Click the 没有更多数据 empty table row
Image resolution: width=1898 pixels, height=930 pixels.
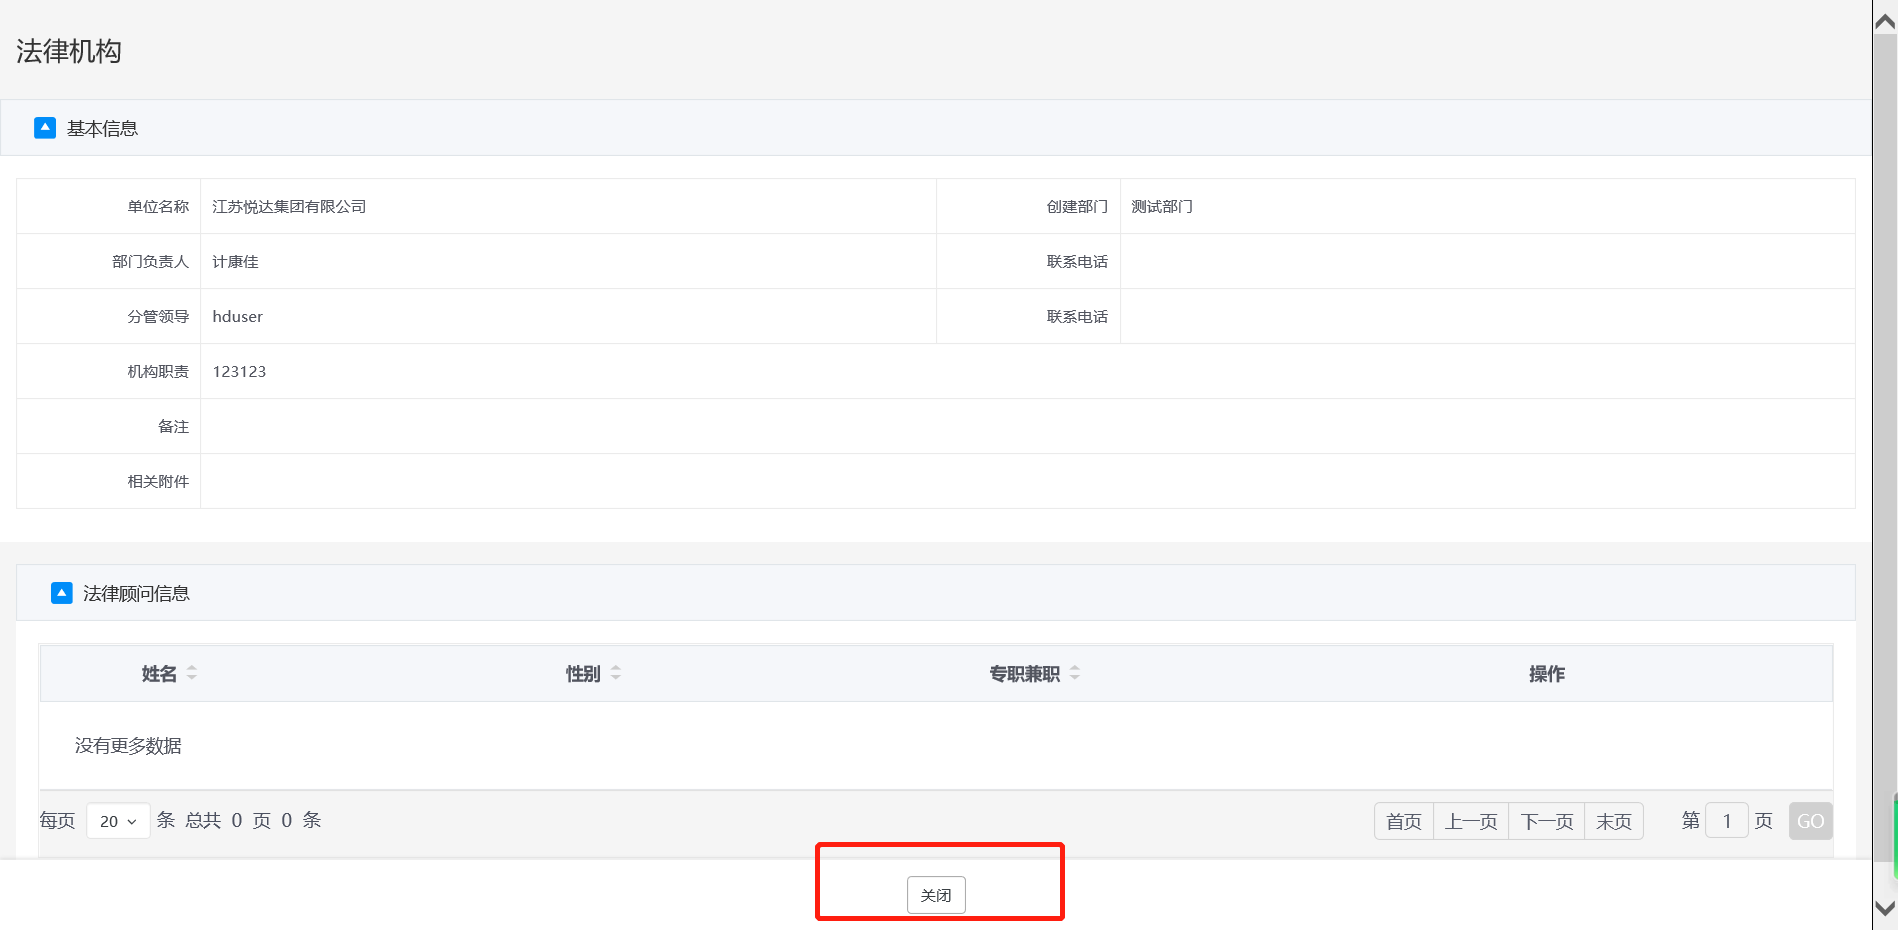point(128,746)
